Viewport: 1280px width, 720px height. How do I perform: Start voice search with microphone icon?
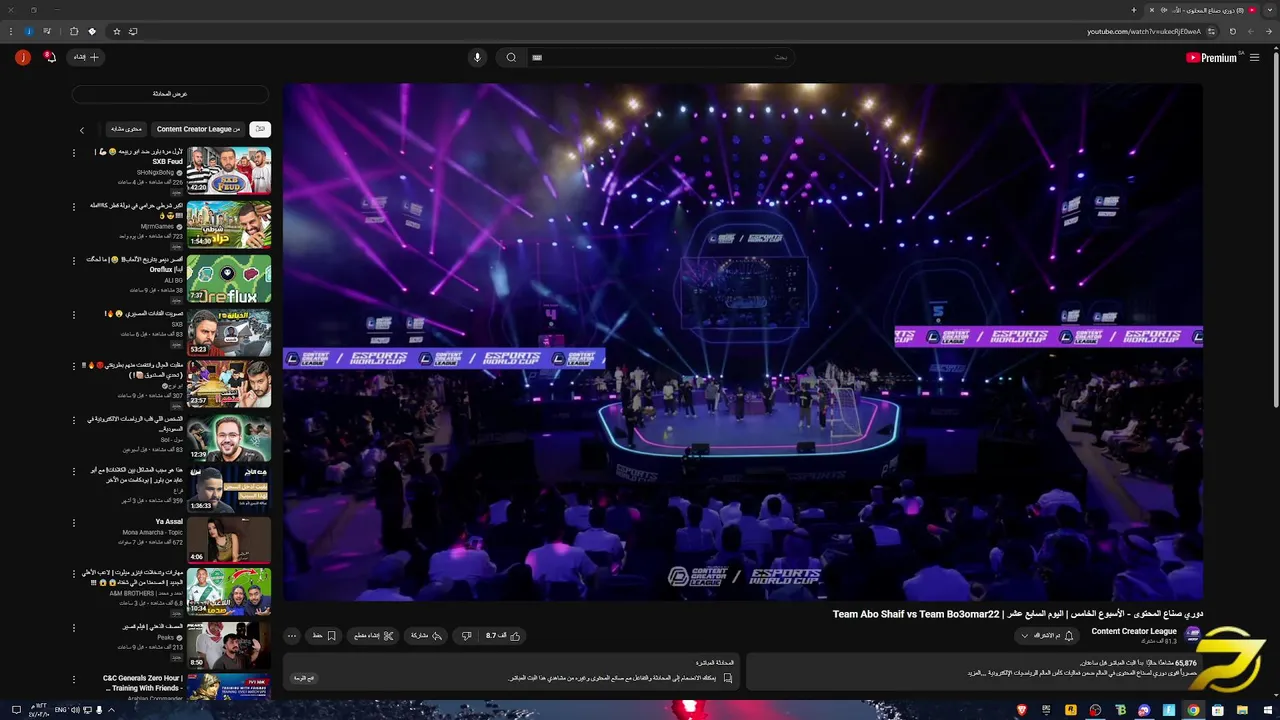(477, 57)
